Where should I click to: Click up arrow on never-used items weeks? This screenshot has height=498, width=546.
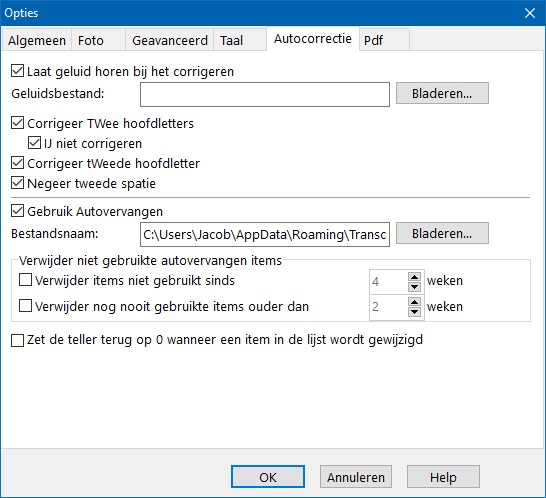click(x=414, y=302)
